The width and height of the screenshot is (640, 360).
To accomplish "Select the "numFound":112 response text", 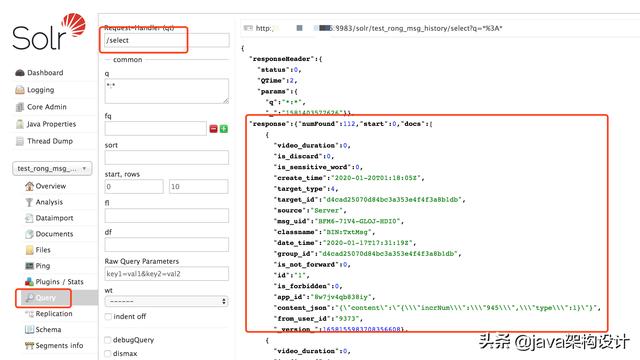I will click(x=327, y=124).
